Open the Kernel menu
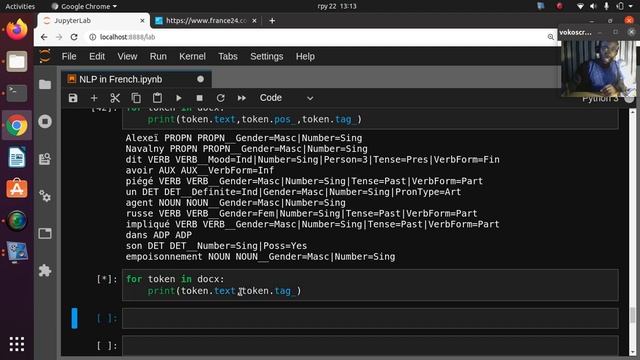Image resolution: width=640 pixels, height=360 pixels. pos(192,56)
